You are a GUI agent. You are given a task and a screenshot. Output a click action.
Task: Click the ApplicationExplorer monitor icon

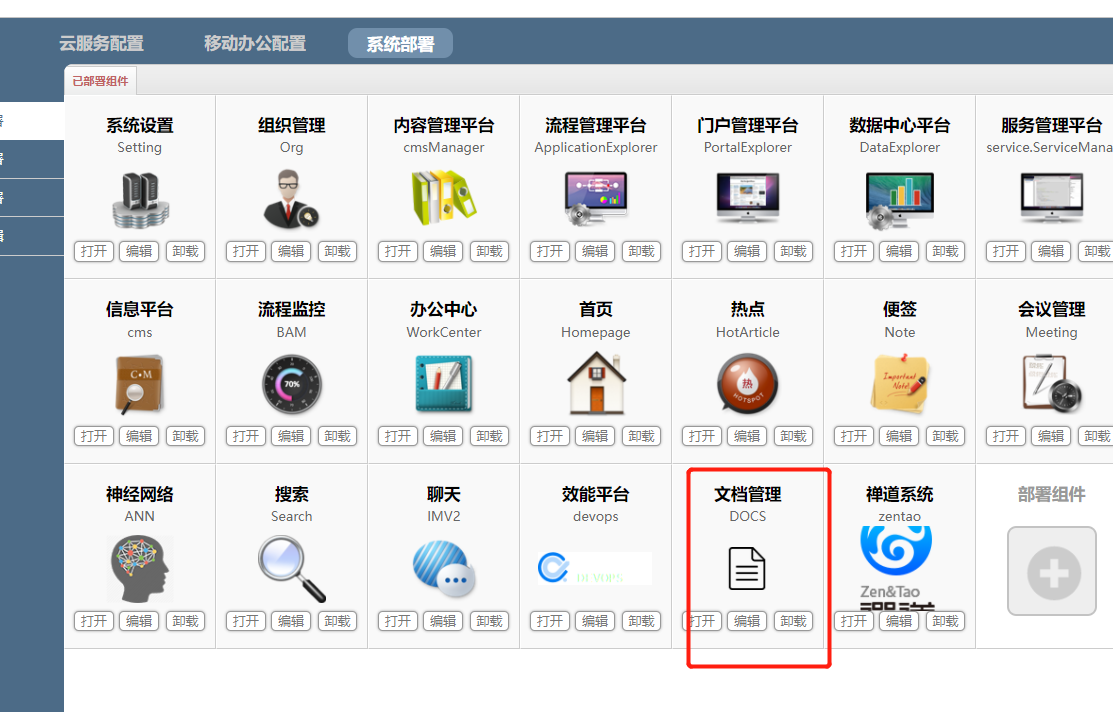[x=596, y=198]
